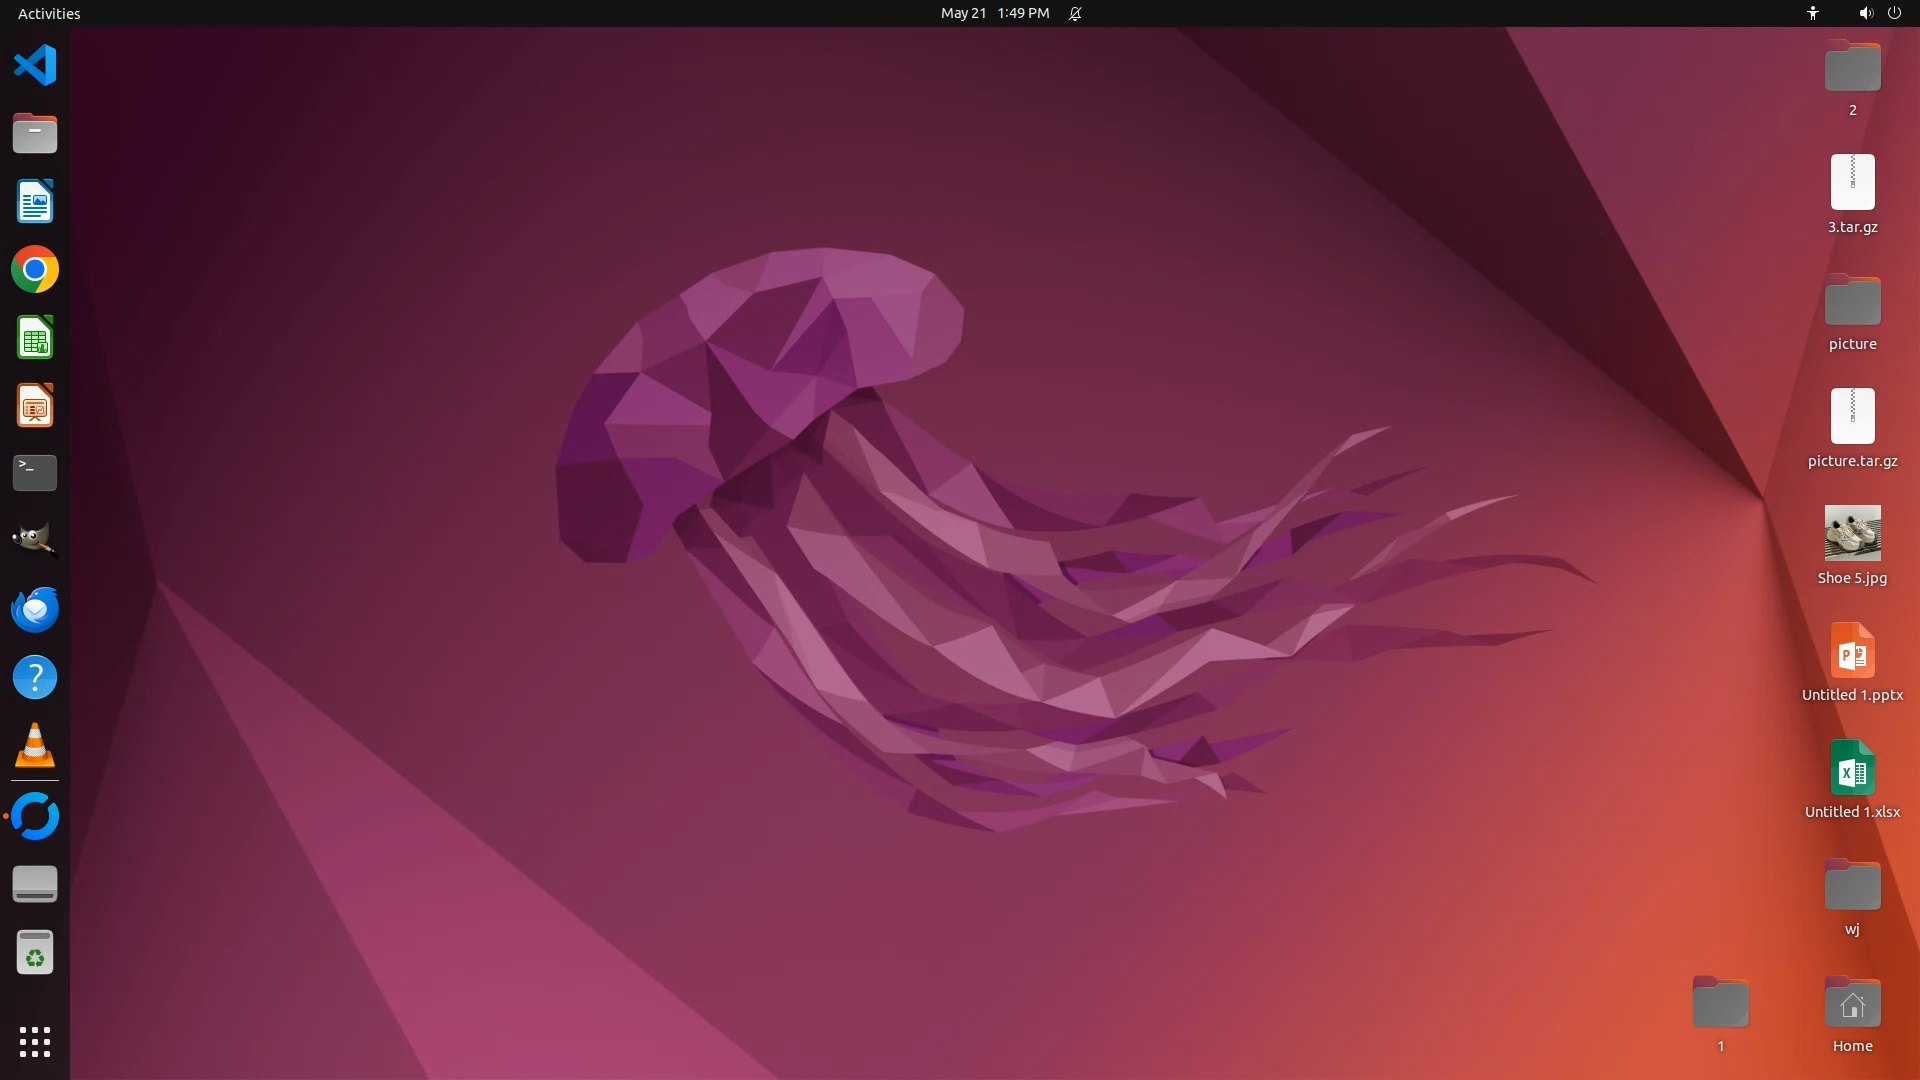Image resolution: width=1920 pixels, height=1080 pixels.
Task: Open the Trash from the dock
Action: point(35,953)
